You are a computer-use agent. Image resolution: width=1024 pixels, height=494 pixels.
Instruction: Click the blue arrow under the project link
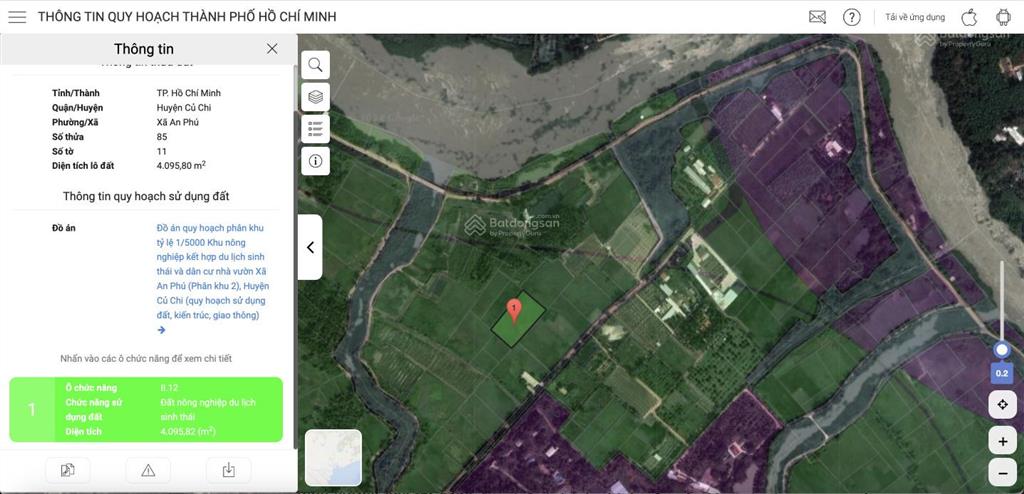pyautogui.click(x=161, y=330)
